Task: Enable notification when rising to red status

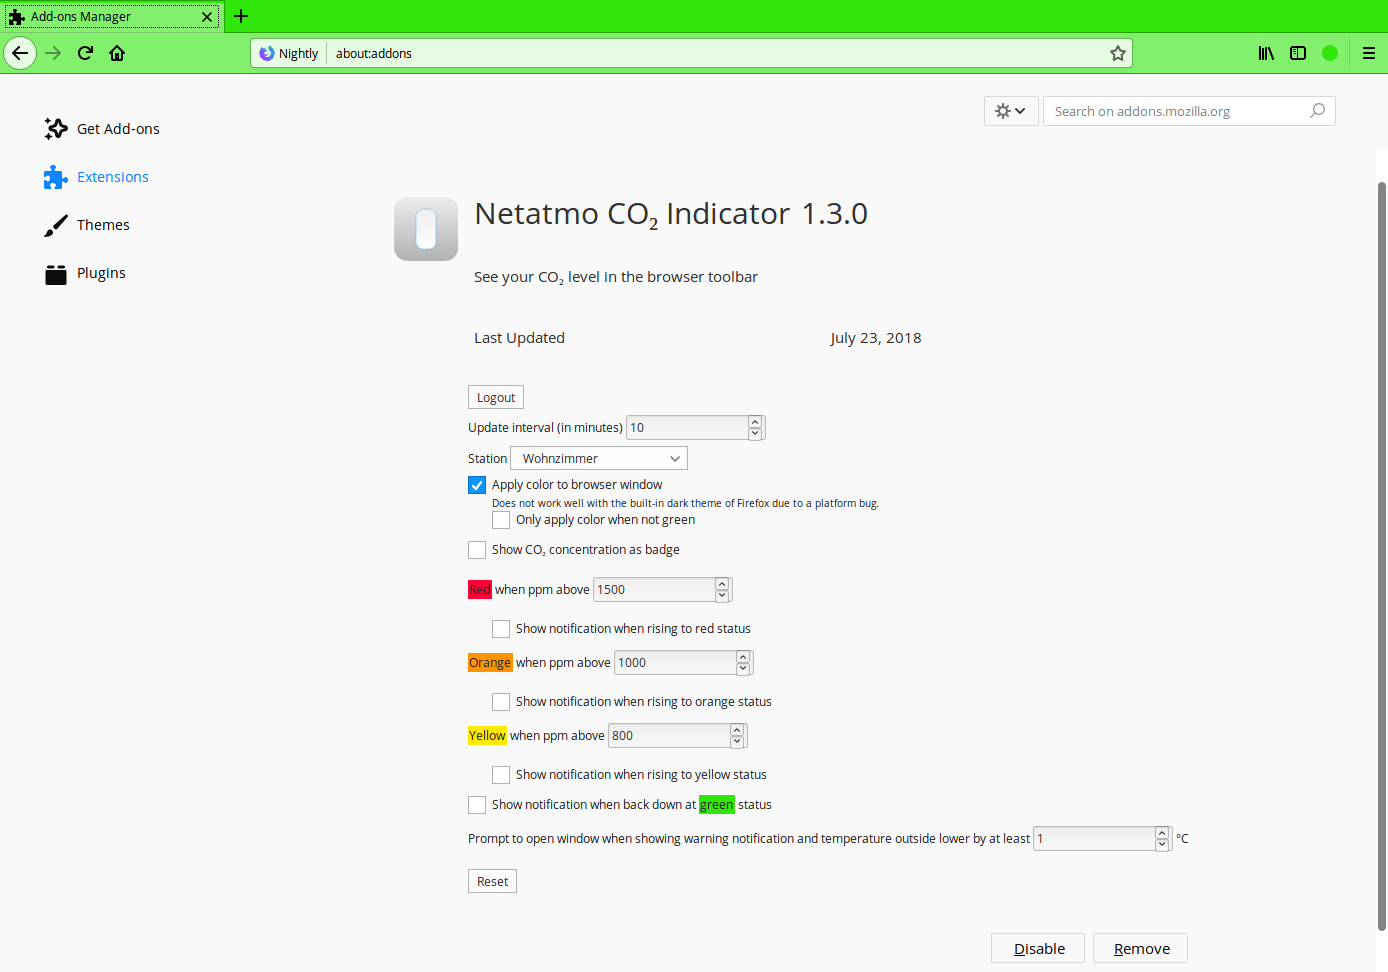Action: (x=501, y=629)
